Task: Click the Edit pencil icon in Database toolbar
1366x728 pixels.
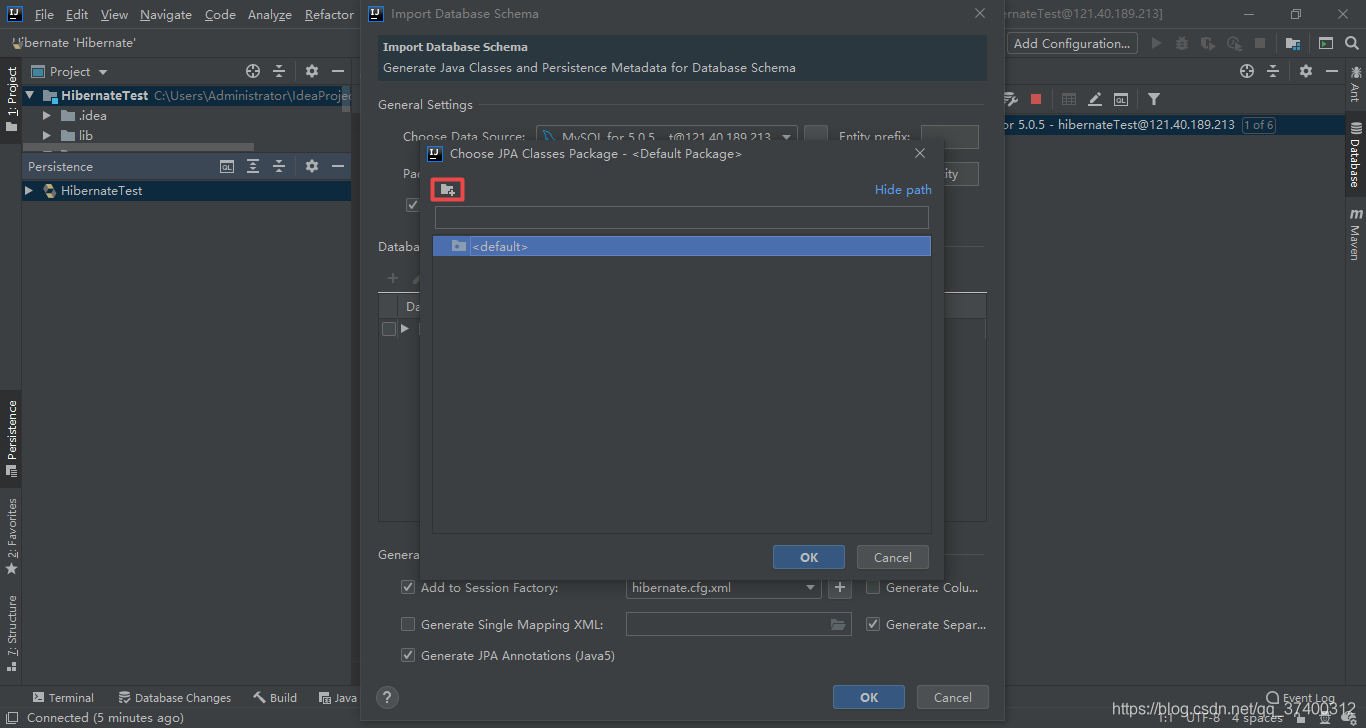Action: 1095,99
